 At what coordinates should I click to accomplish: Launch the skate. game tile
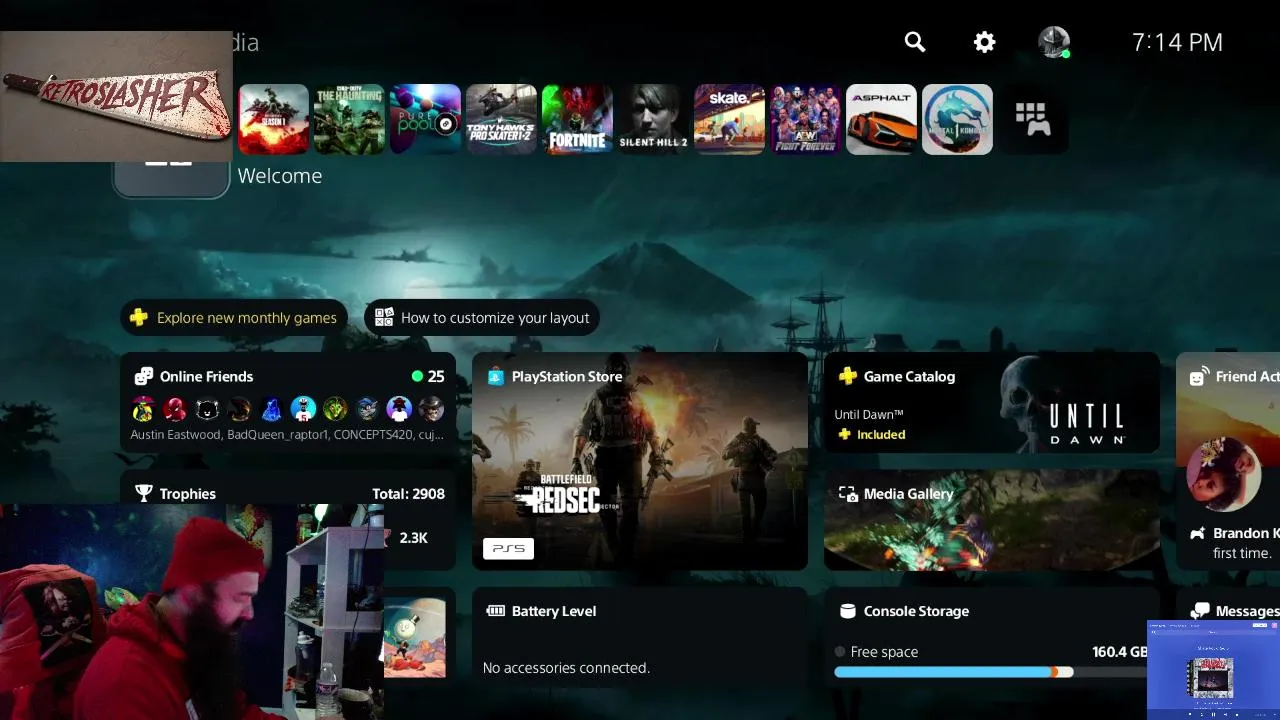coord(729,119)
